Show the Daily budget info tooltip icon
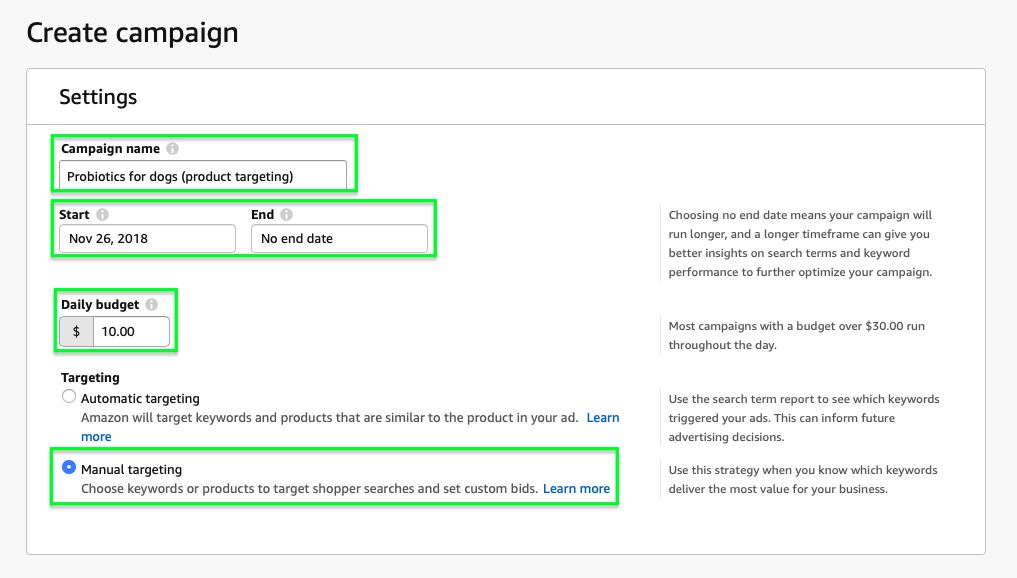The height and width of the screenshot is (578, 1017). point(151,304)
